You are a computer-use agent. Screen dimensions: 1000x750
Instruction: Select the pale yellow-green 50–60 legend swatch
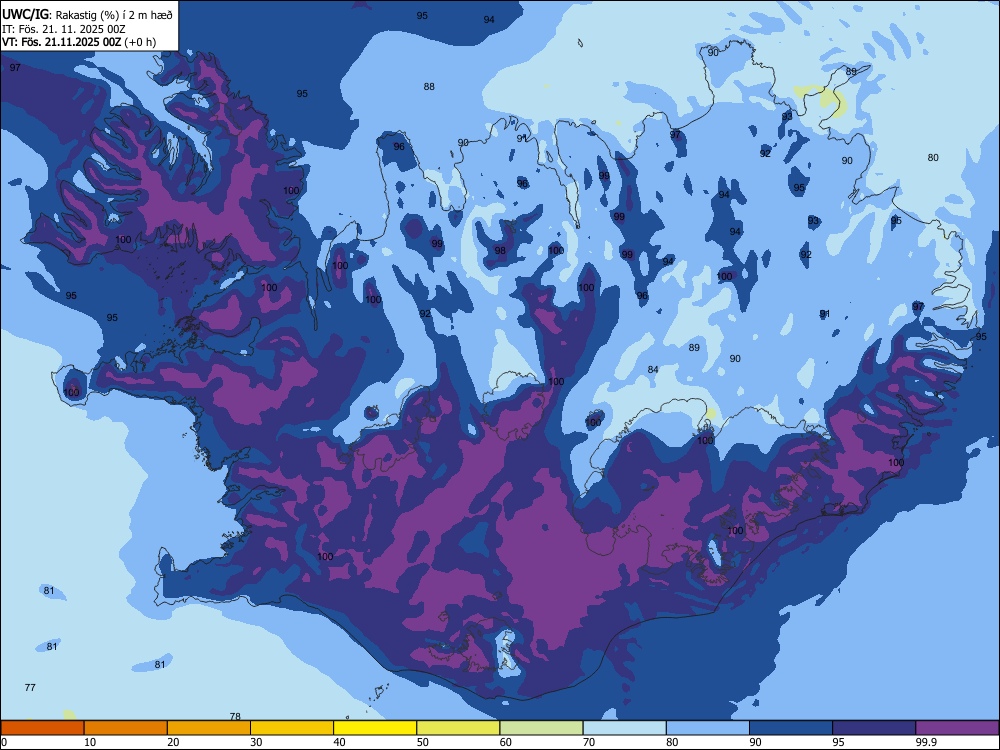[x=458, y=728]
